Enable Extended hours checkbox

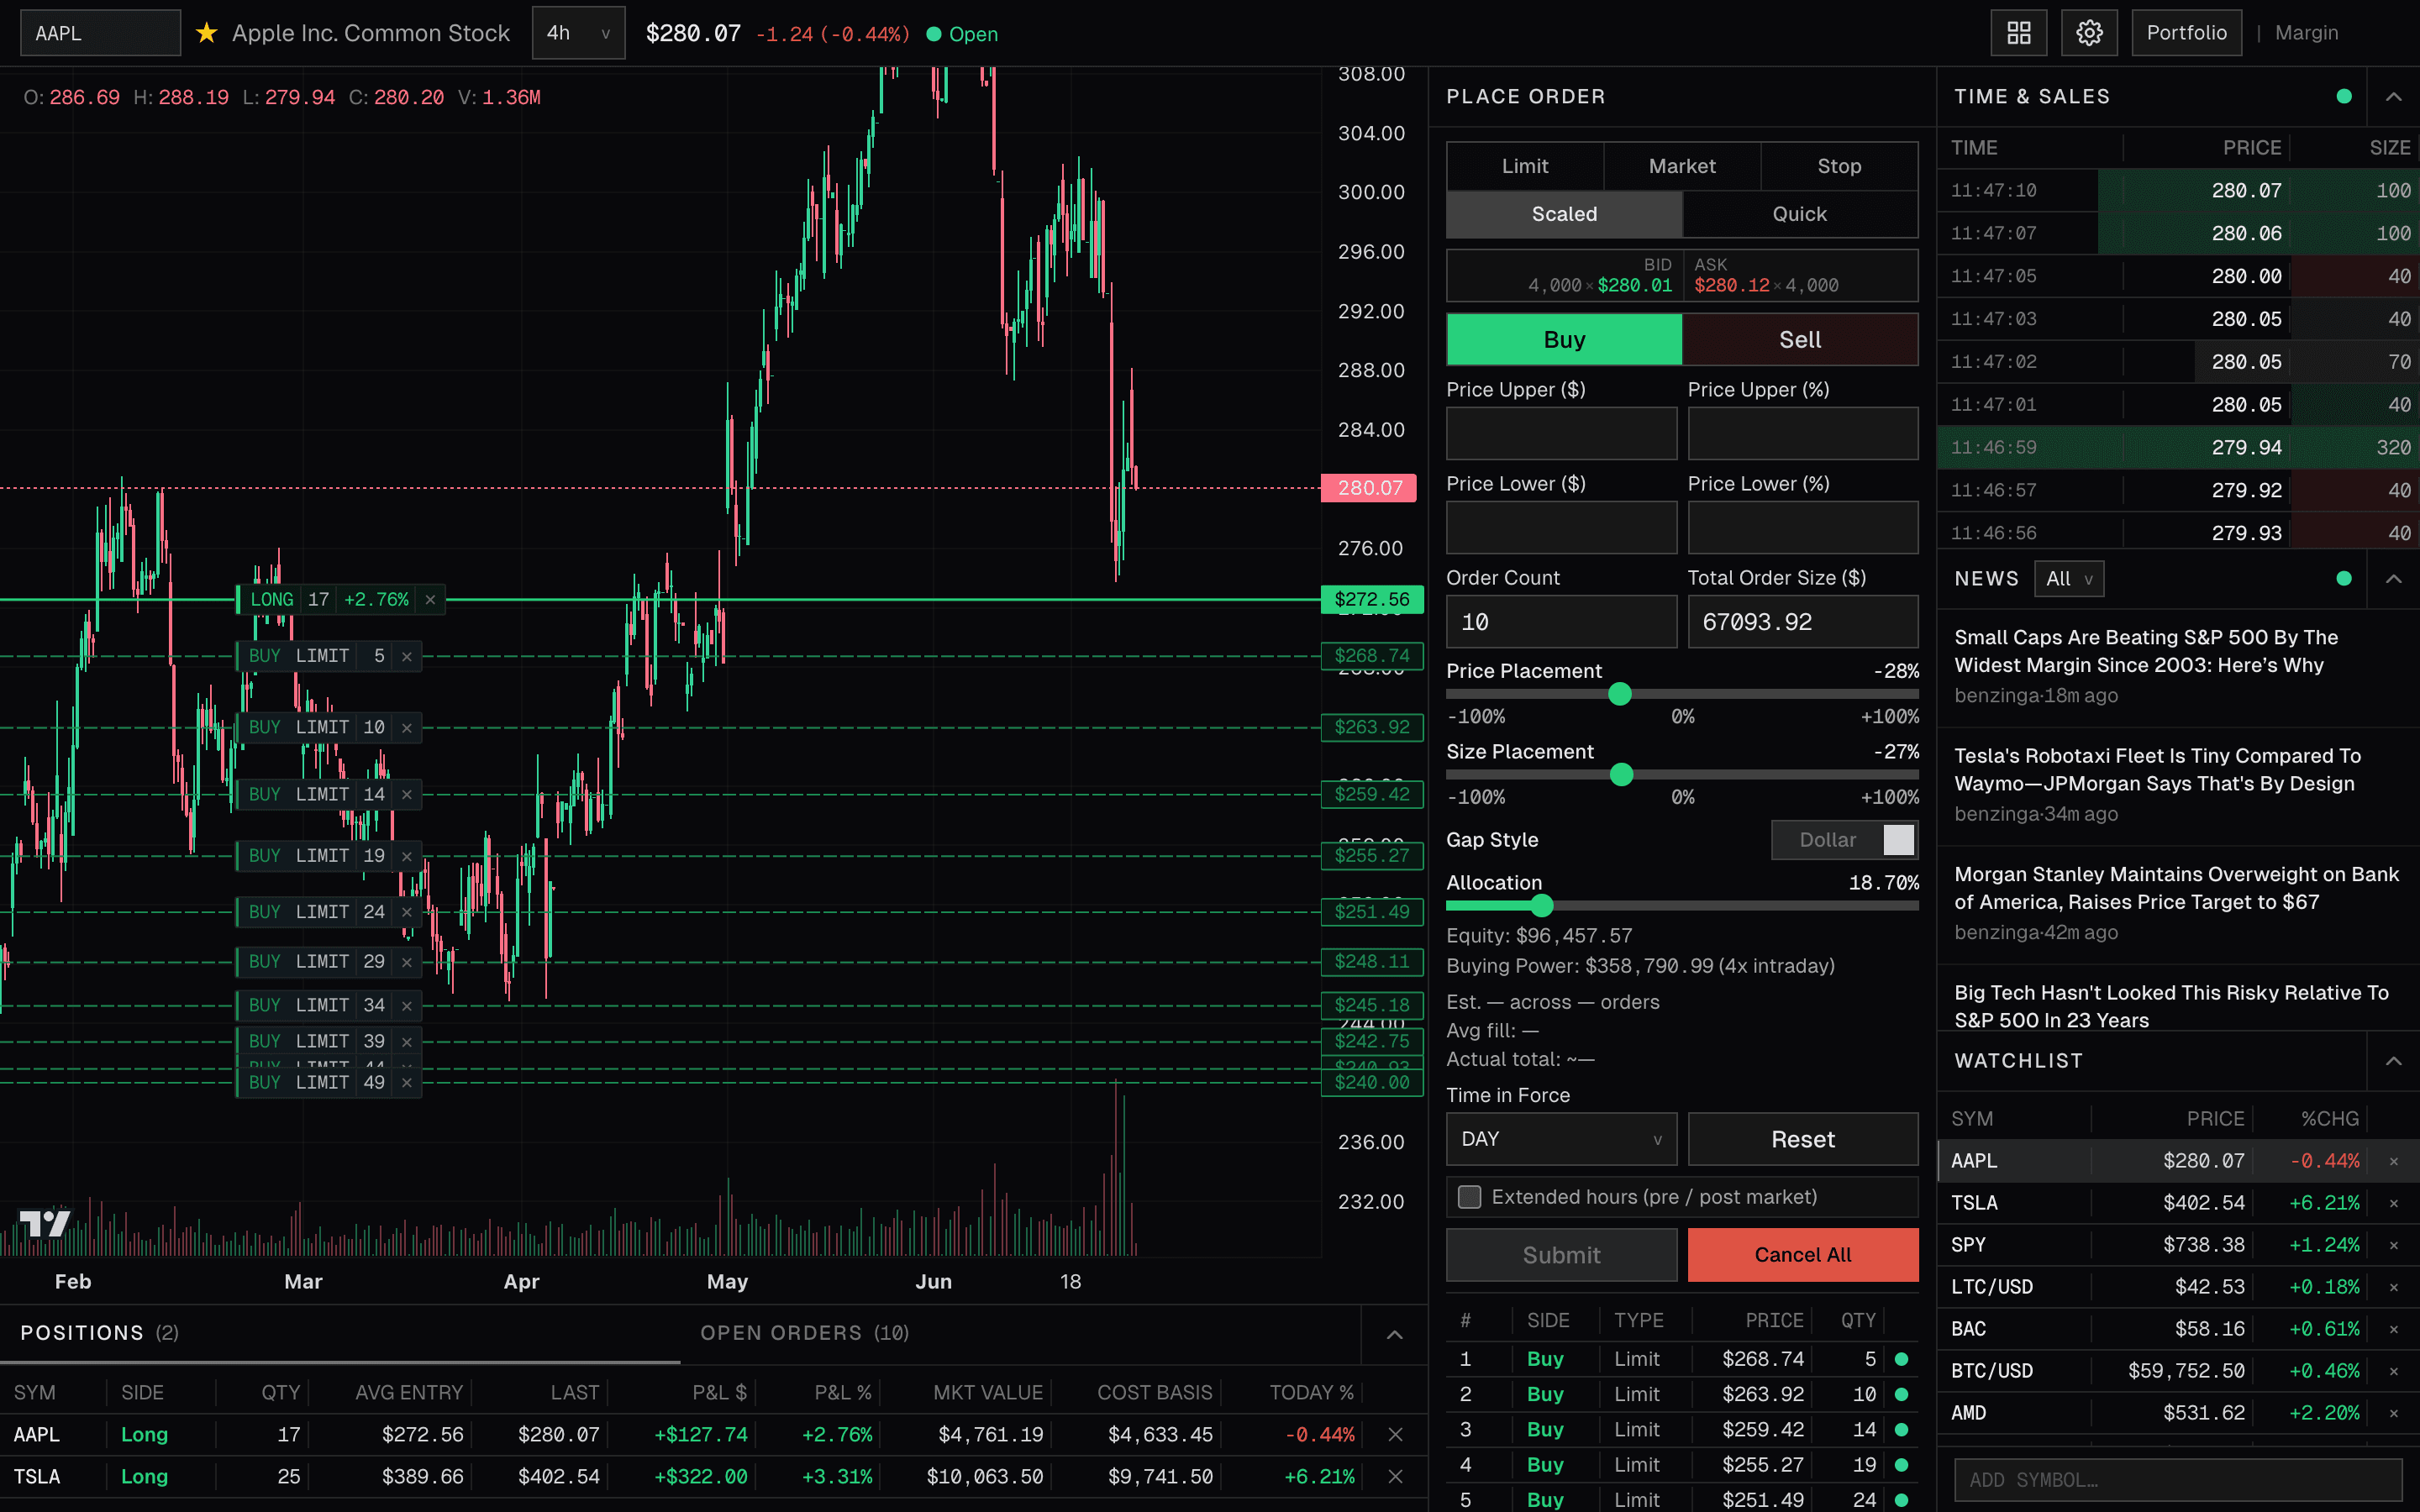1469,1197
